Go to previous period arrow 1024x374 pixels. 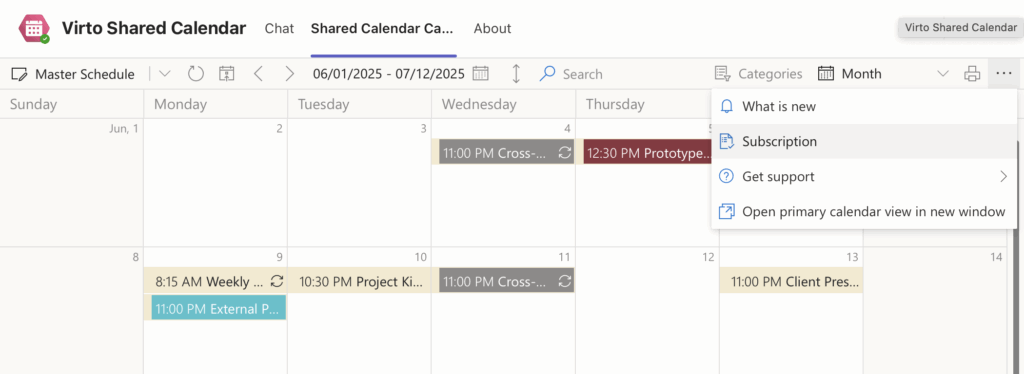point(259,74)
